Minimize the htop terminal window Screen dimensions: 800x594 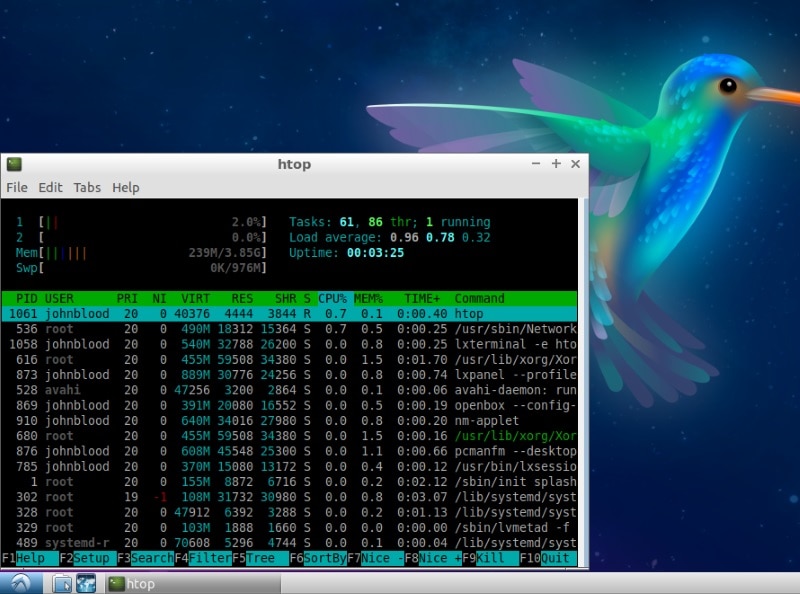(536, 164)
